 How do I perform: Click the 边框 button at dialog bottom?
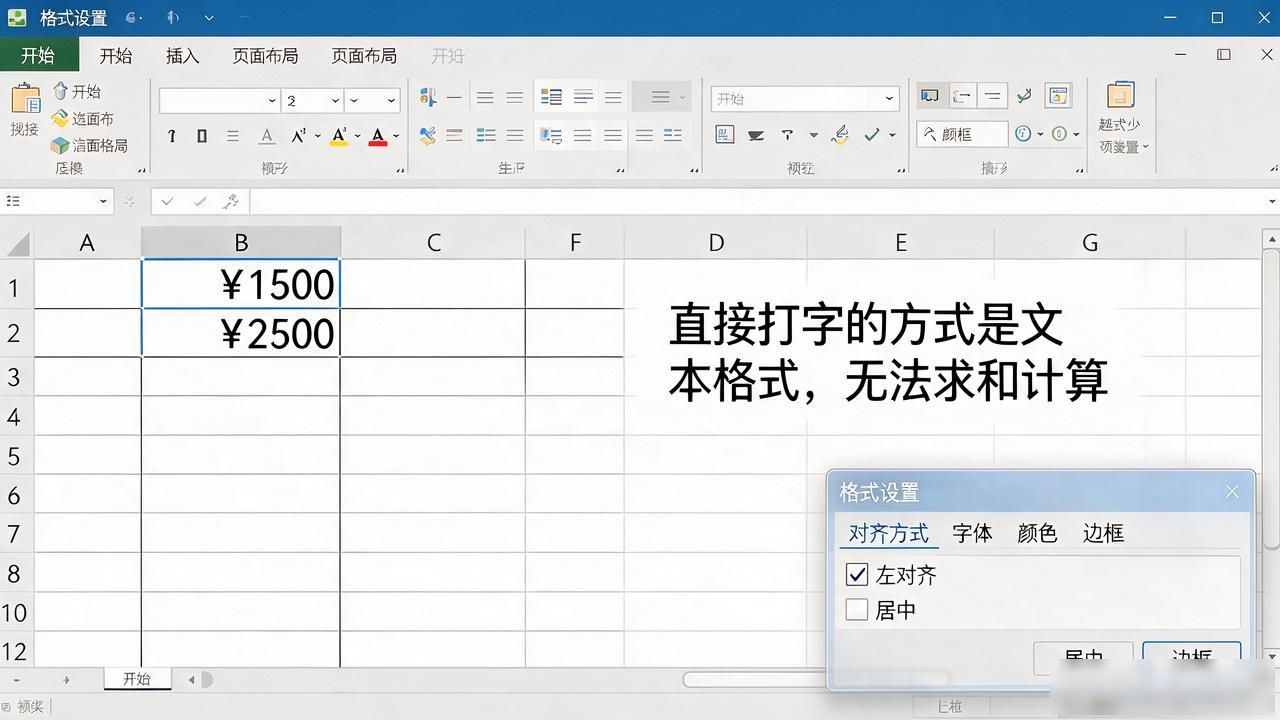[x=1192, y=653]
